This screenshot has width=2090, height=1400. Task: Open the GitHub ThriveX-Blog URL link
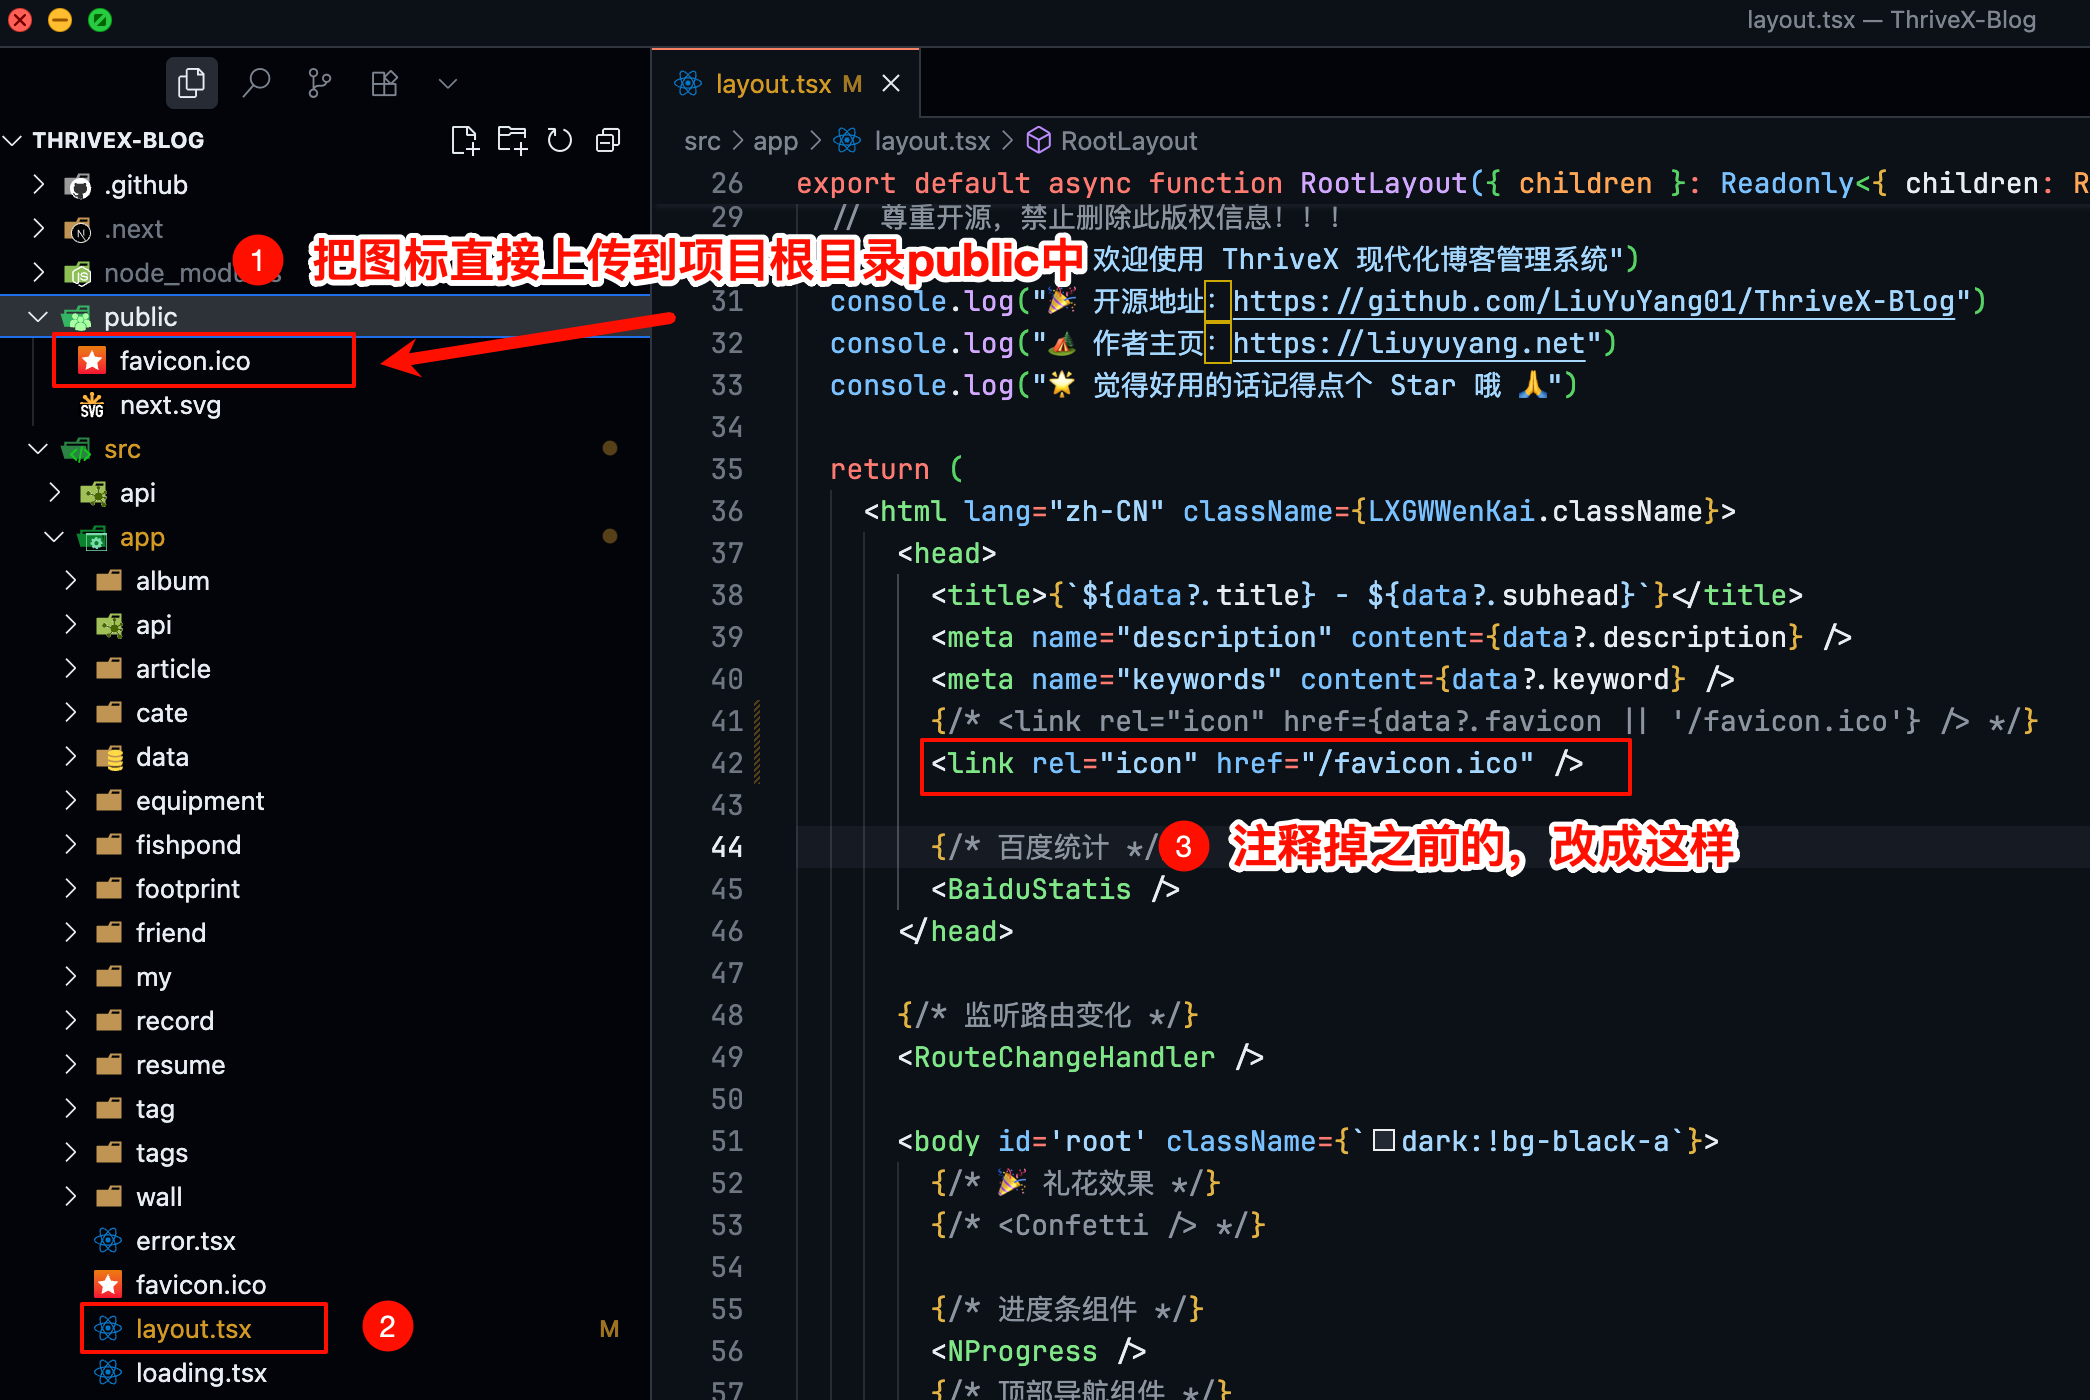(1594, 301)
